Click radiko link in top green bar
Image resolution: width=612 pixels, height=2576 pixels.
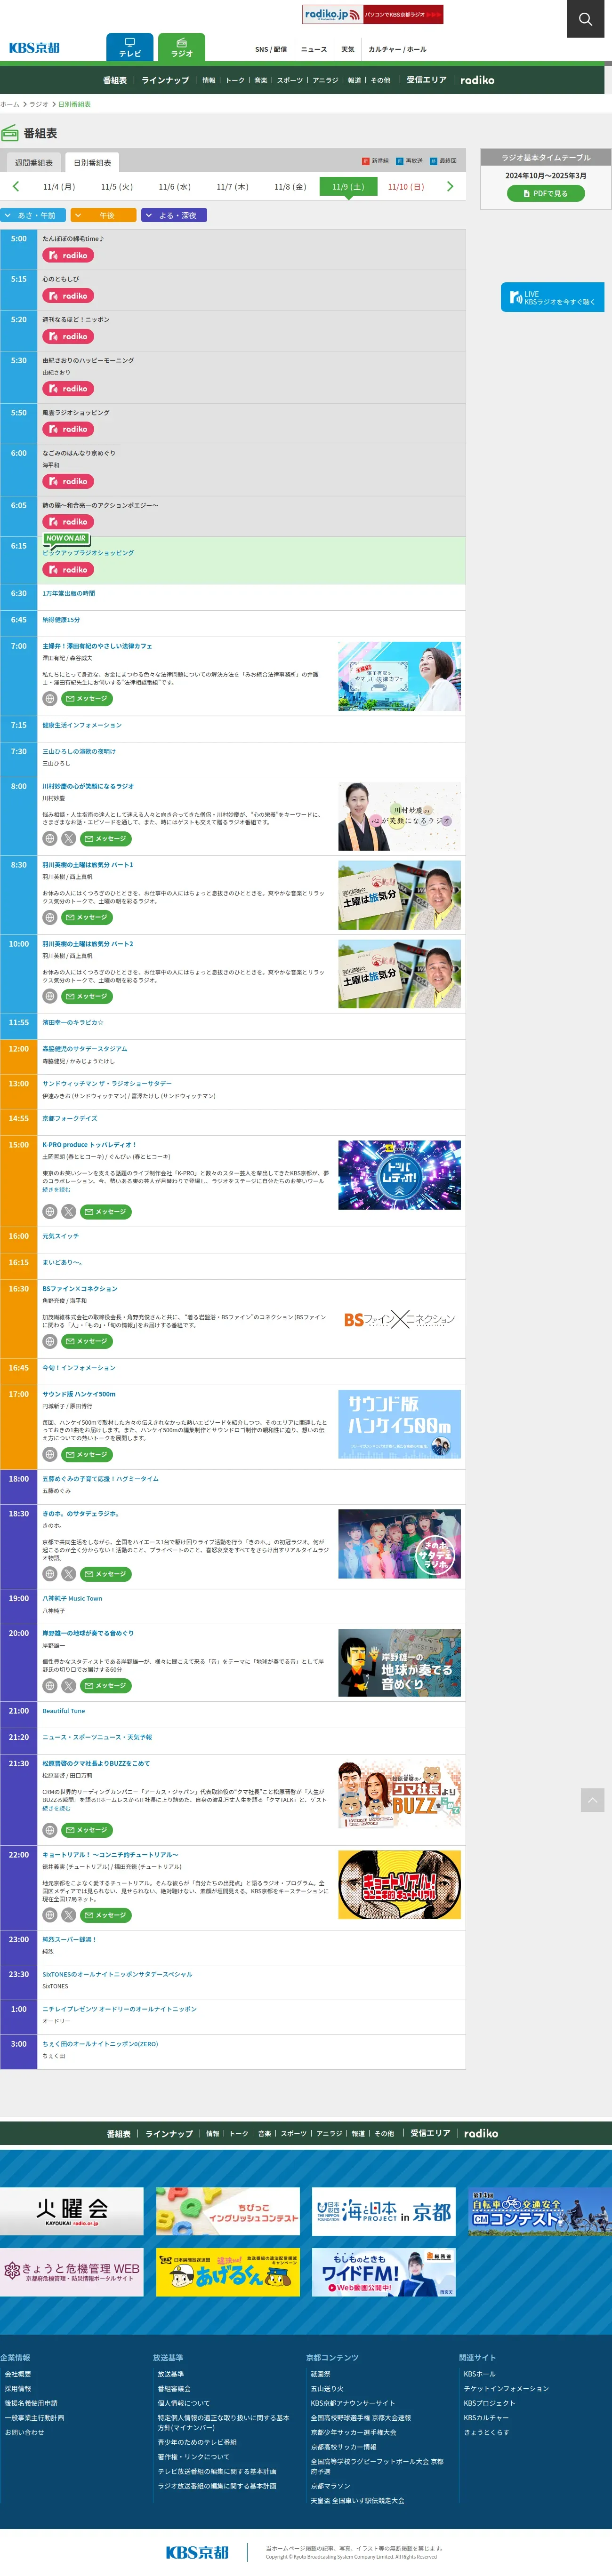point(477,80)
